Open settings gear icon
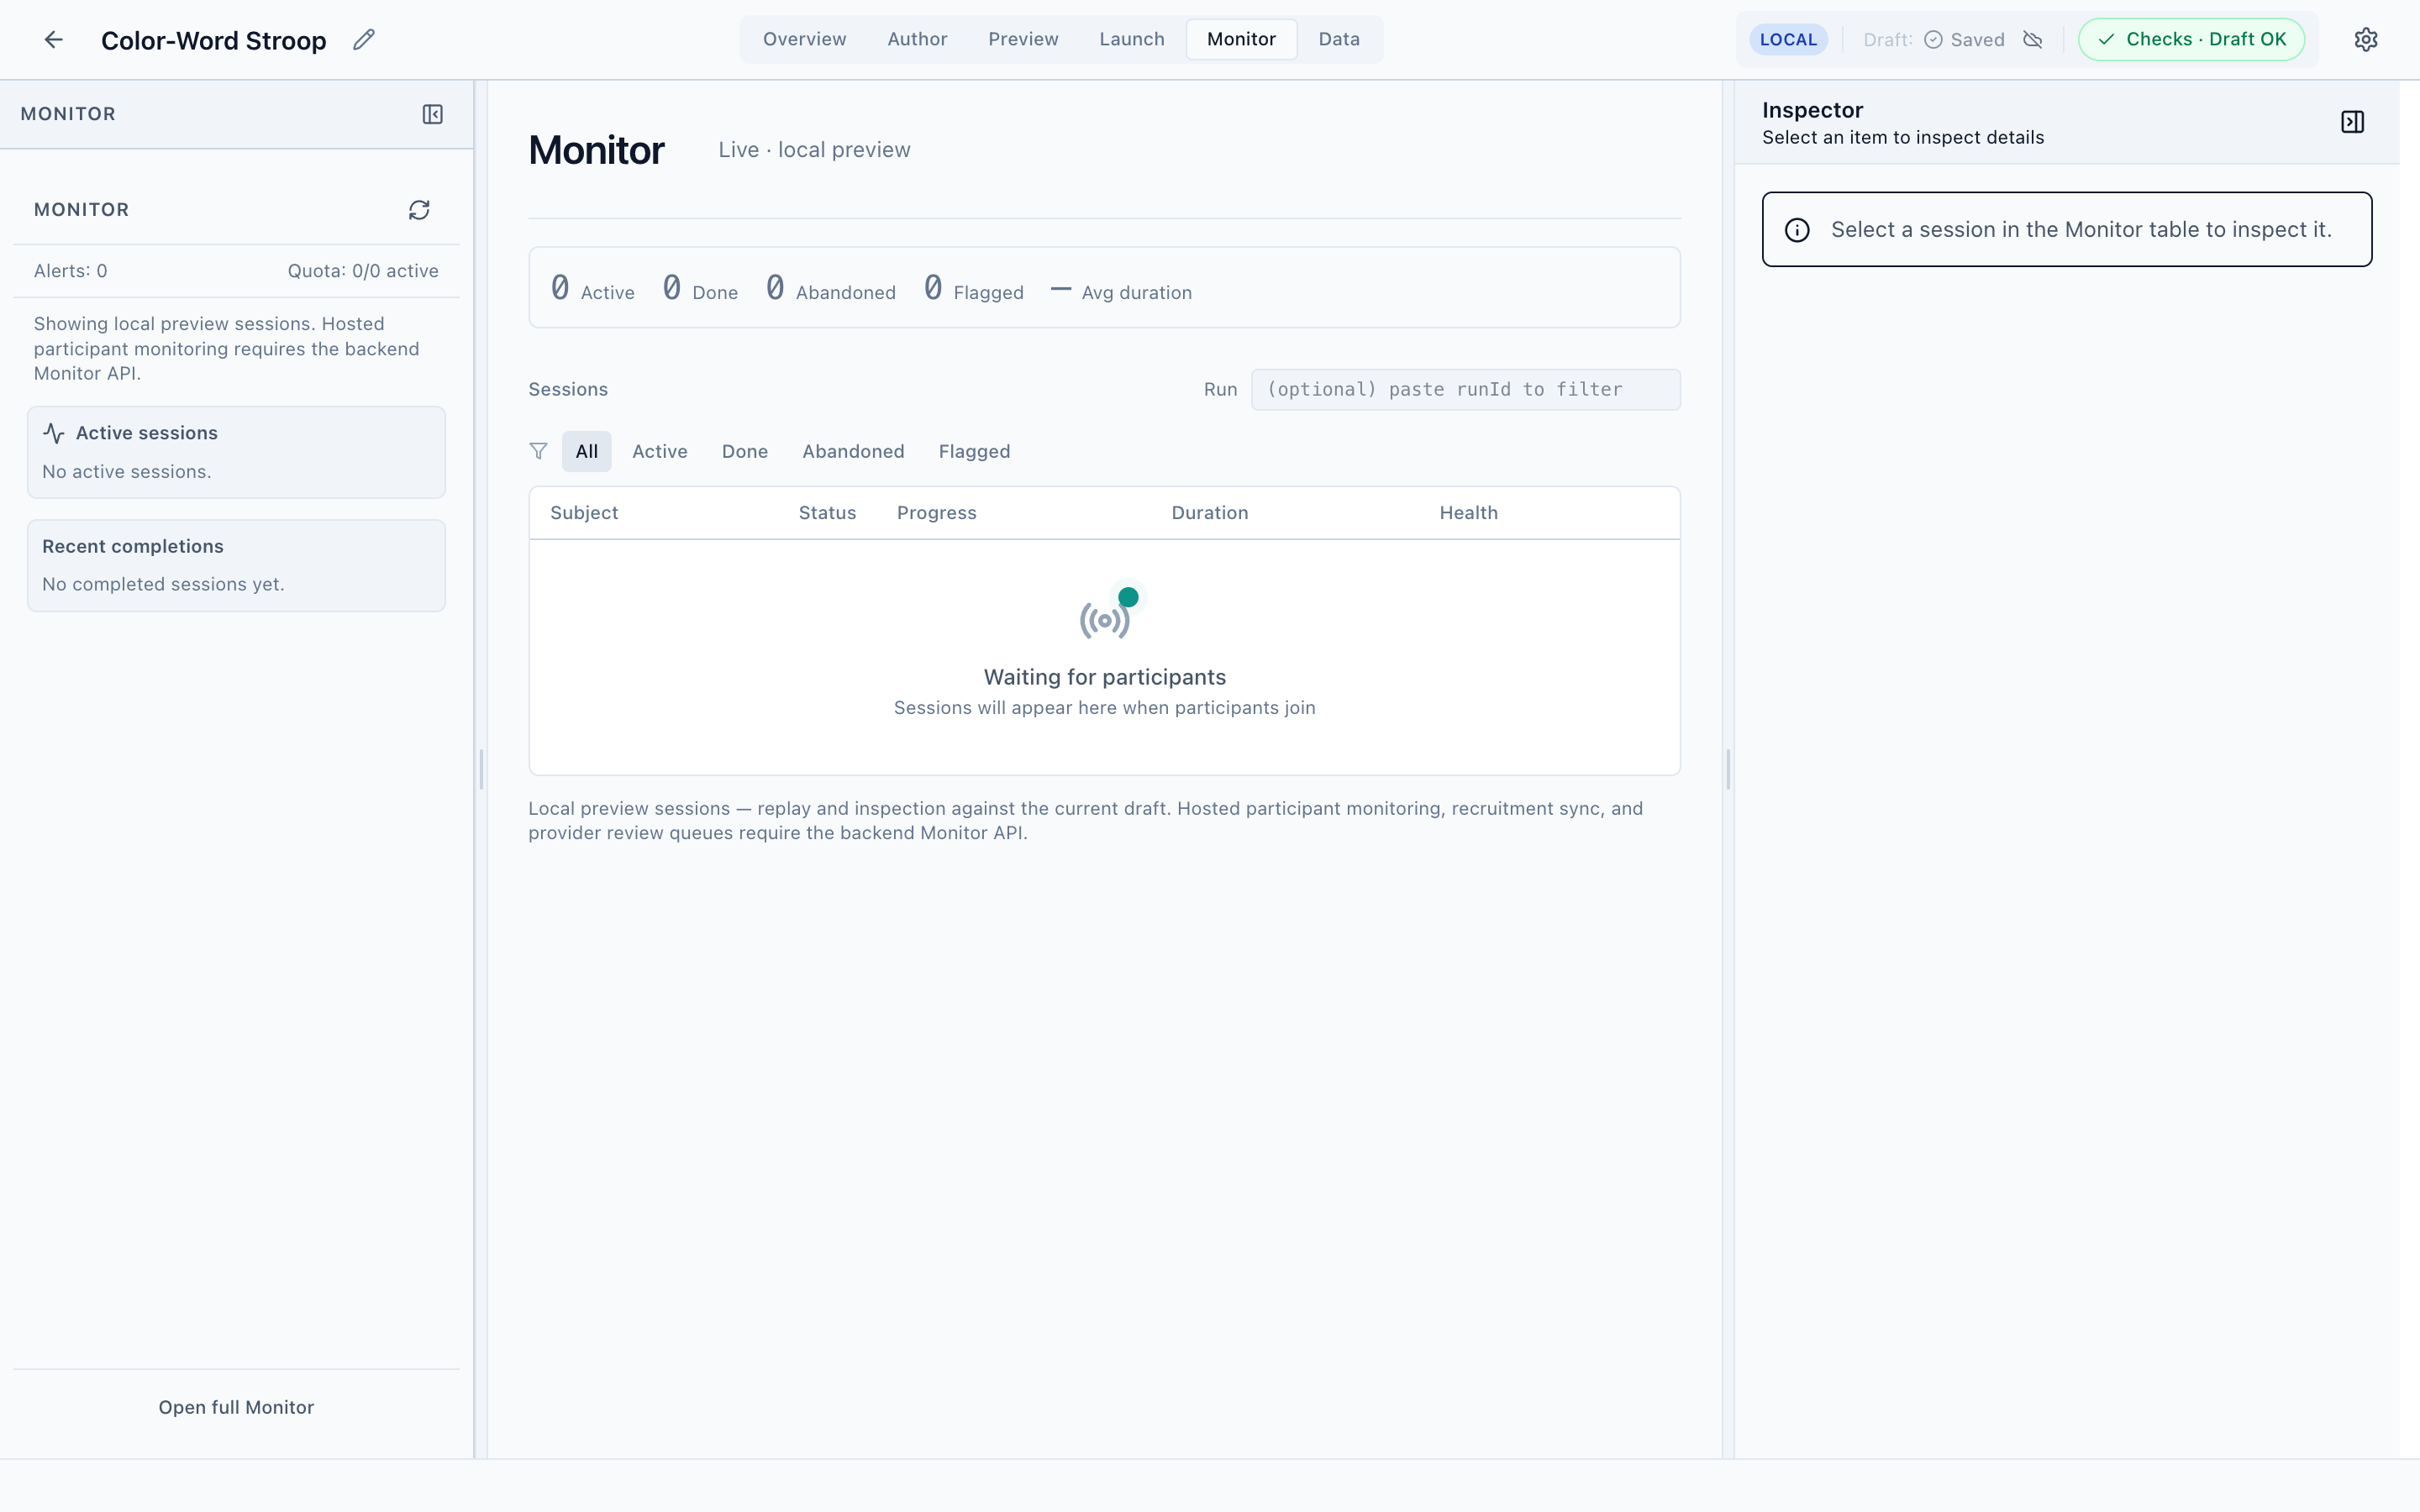Viewport: 2420px width, 1512px height. coord(2365,39)
